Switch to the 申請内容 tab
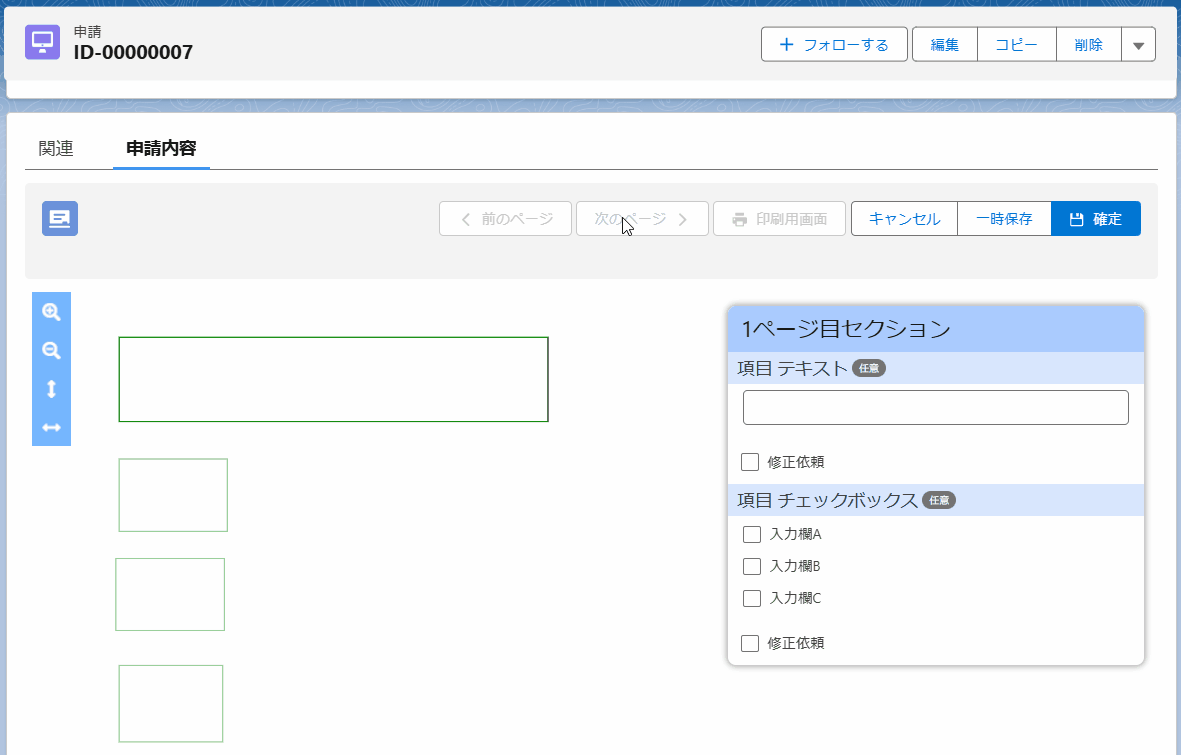The width and height of the screenshot is (1181, 755). click(x=161, y=148)
